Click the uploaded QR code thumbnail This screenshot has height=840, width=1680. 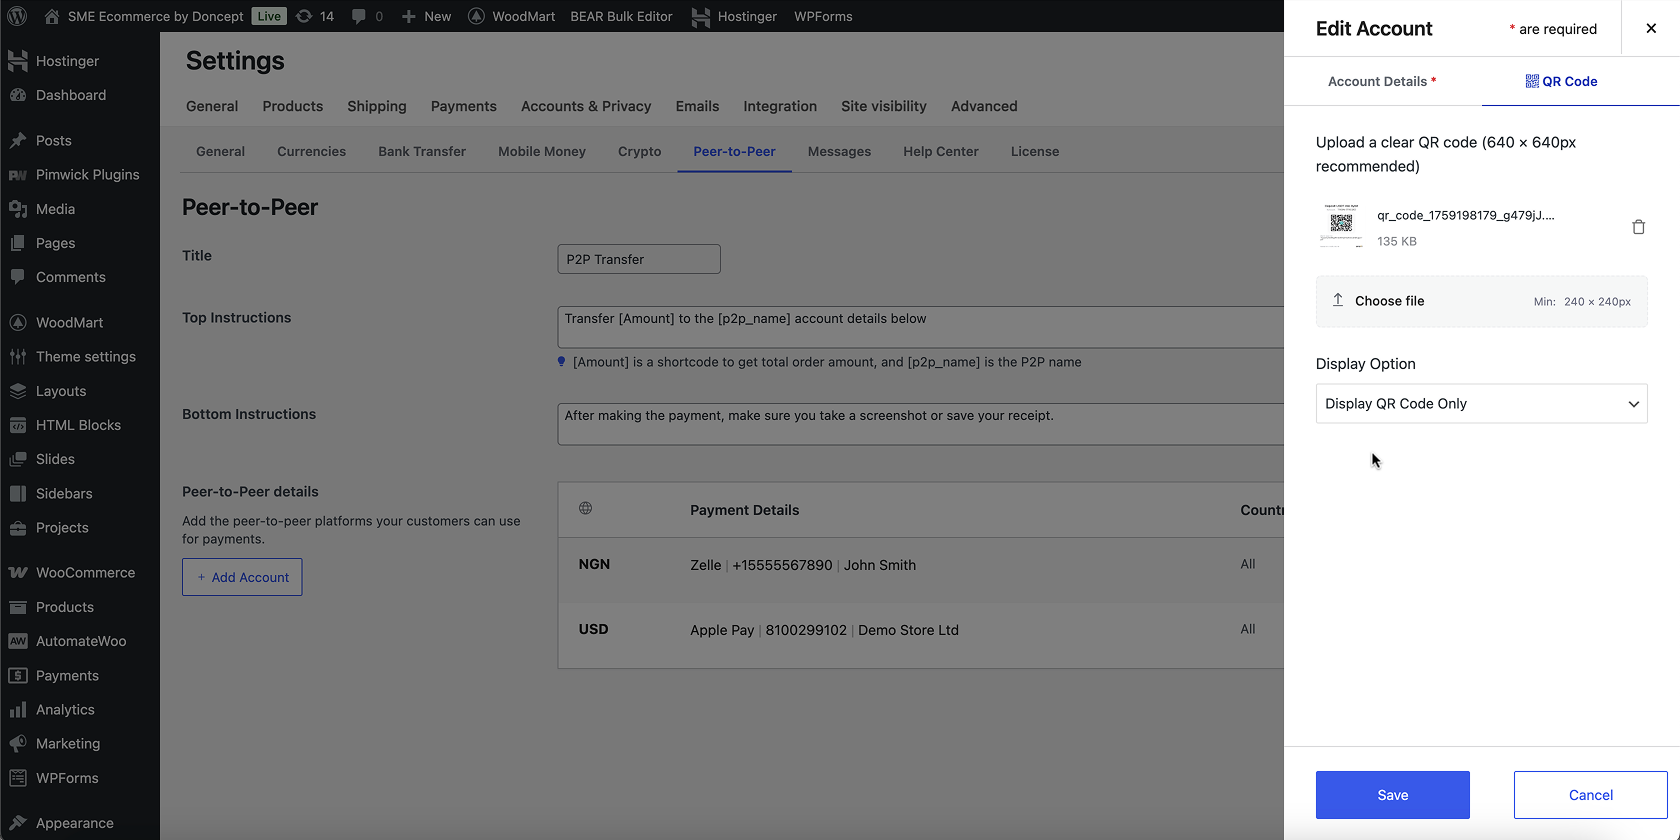tap(1341, 225)
